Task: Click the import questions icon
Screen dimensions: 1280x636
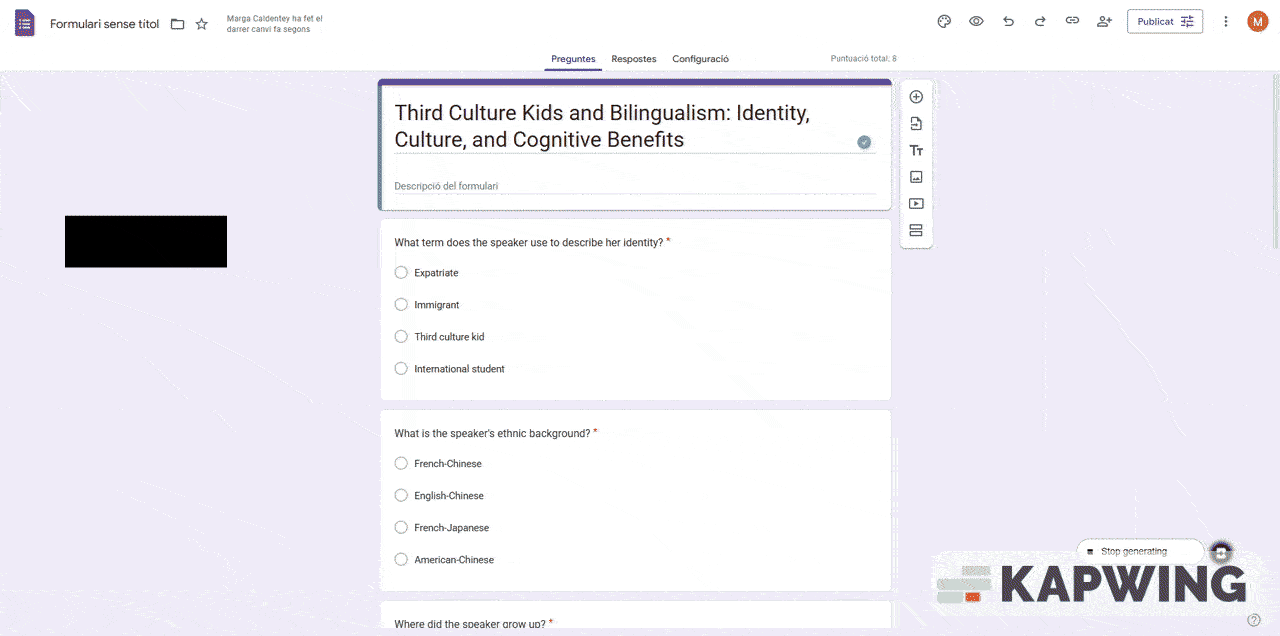Action: coord(916,124)
